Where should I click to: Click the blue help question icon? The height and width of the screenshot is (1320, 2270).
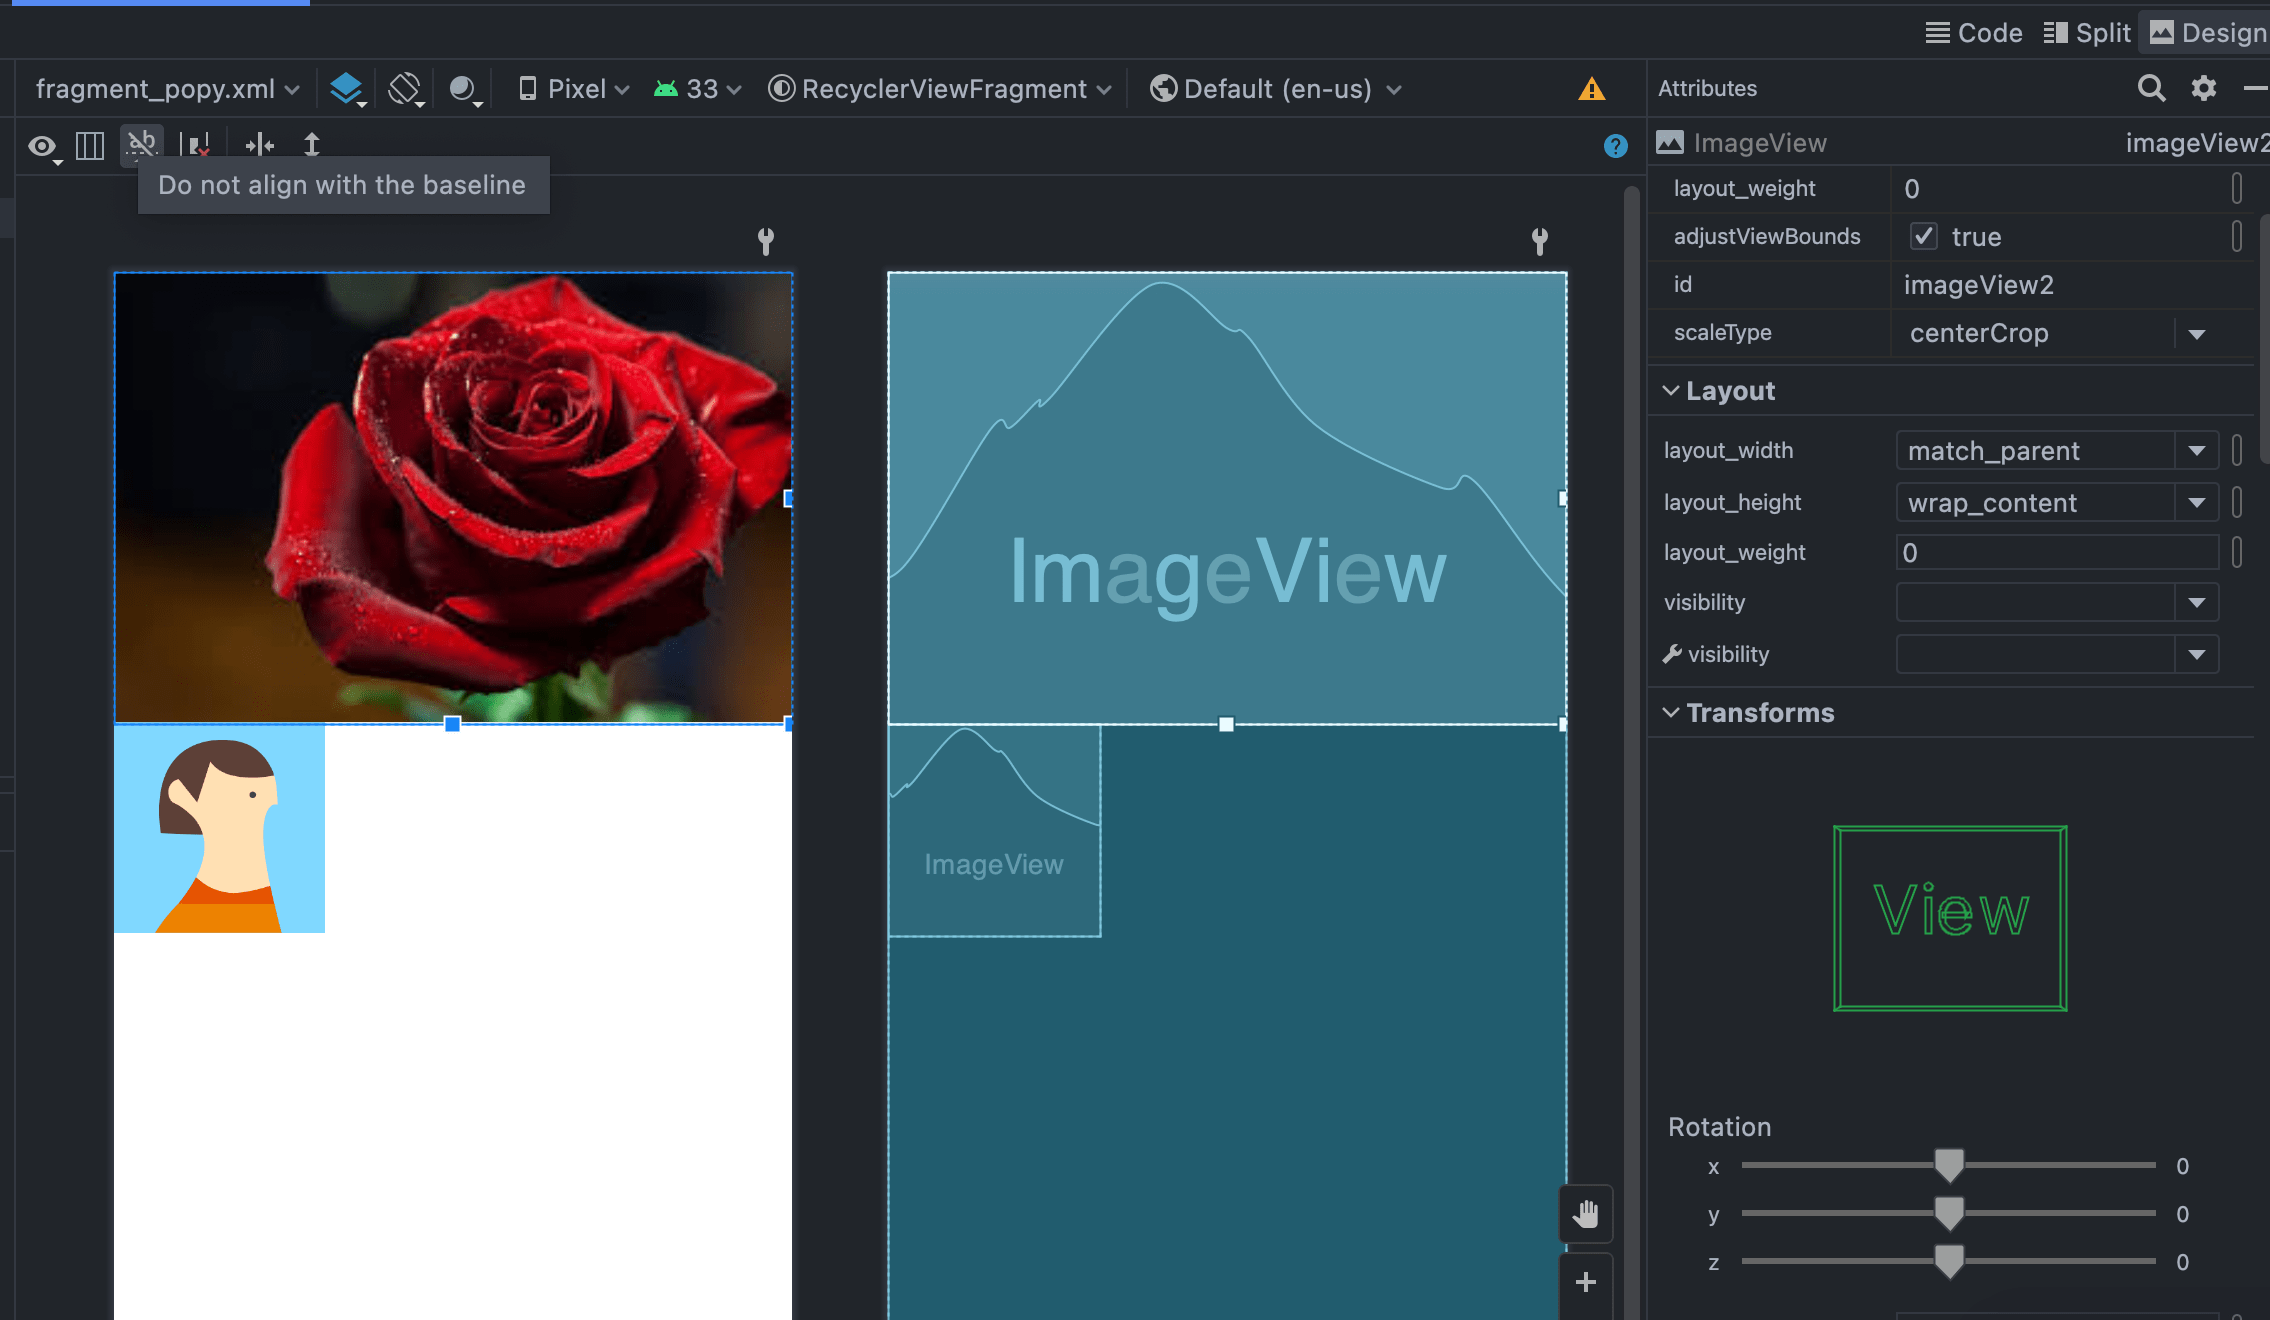point(1615,146)
